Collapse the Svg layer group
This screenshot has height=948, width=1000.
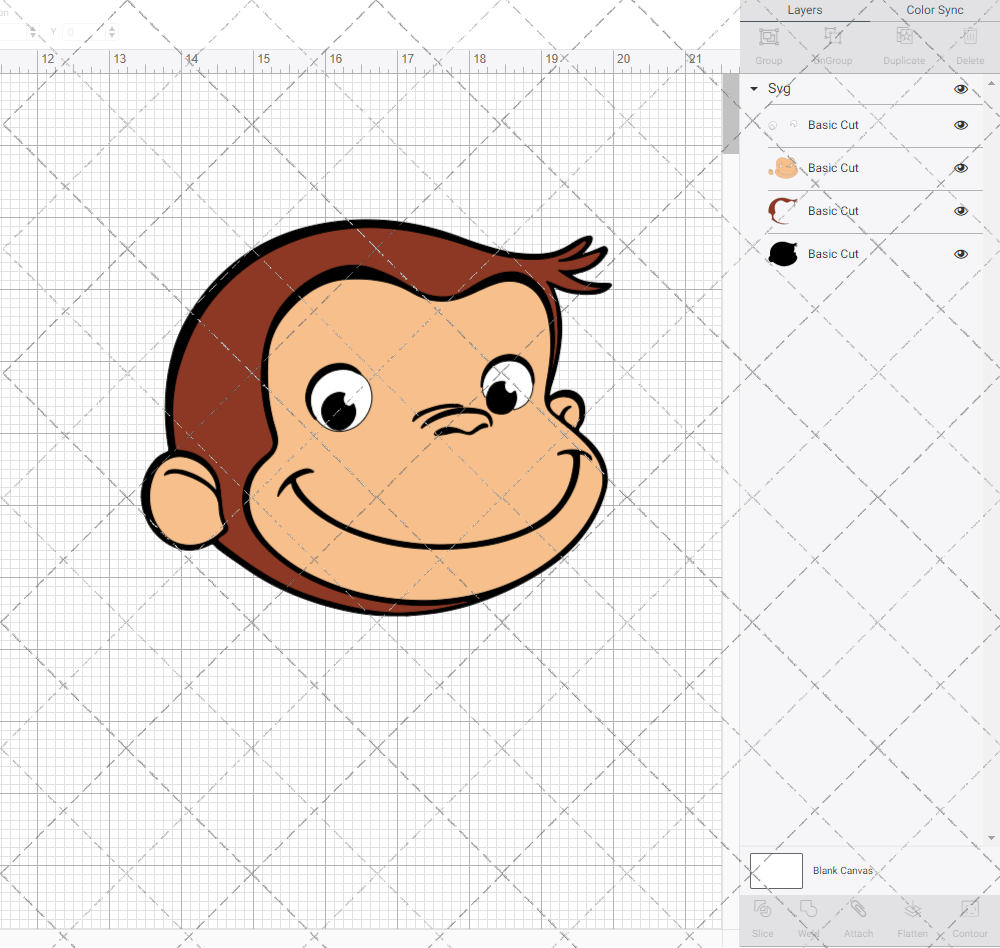[x=754, y=89]
